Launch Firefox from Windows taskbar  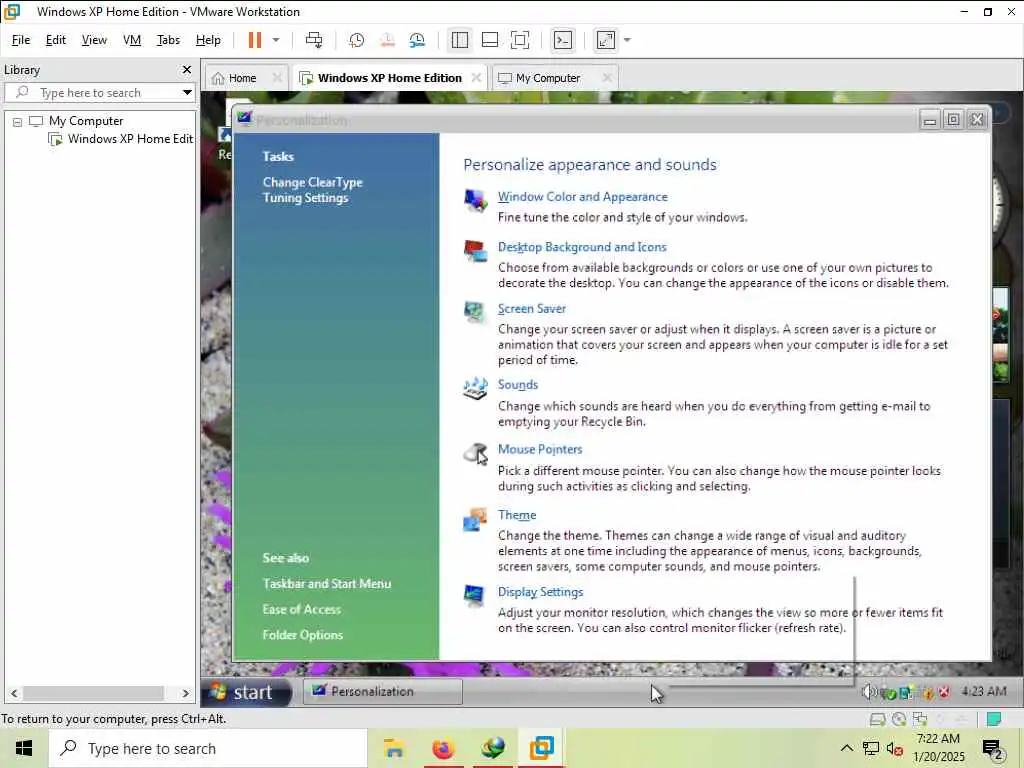tap(443, 748)
